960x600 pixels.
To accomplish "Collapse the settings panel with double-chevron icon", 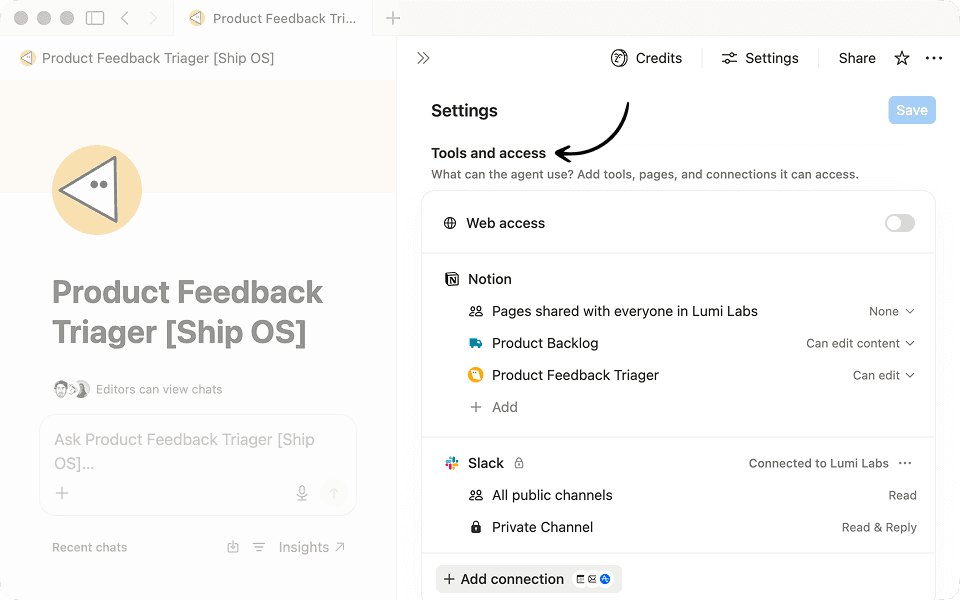I will click(423, 58).
